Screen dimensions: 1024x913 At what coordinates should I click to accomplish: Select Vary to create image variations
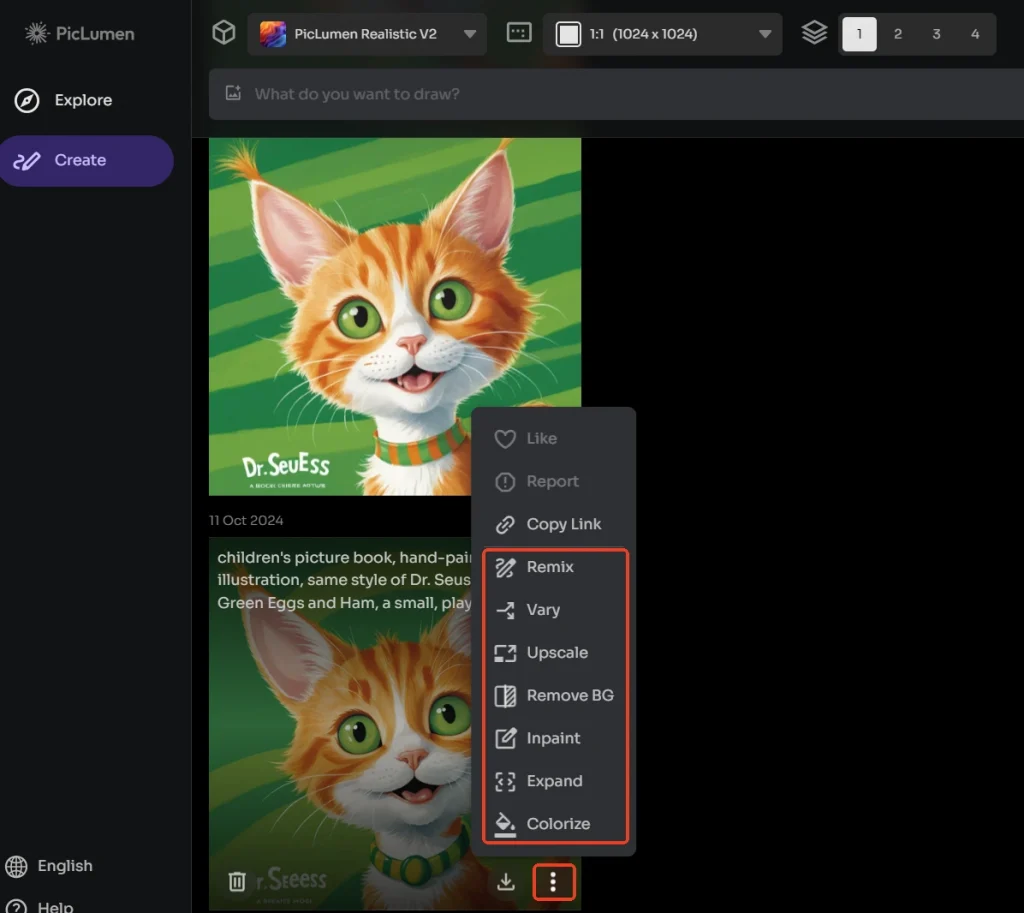pos(546,610)
